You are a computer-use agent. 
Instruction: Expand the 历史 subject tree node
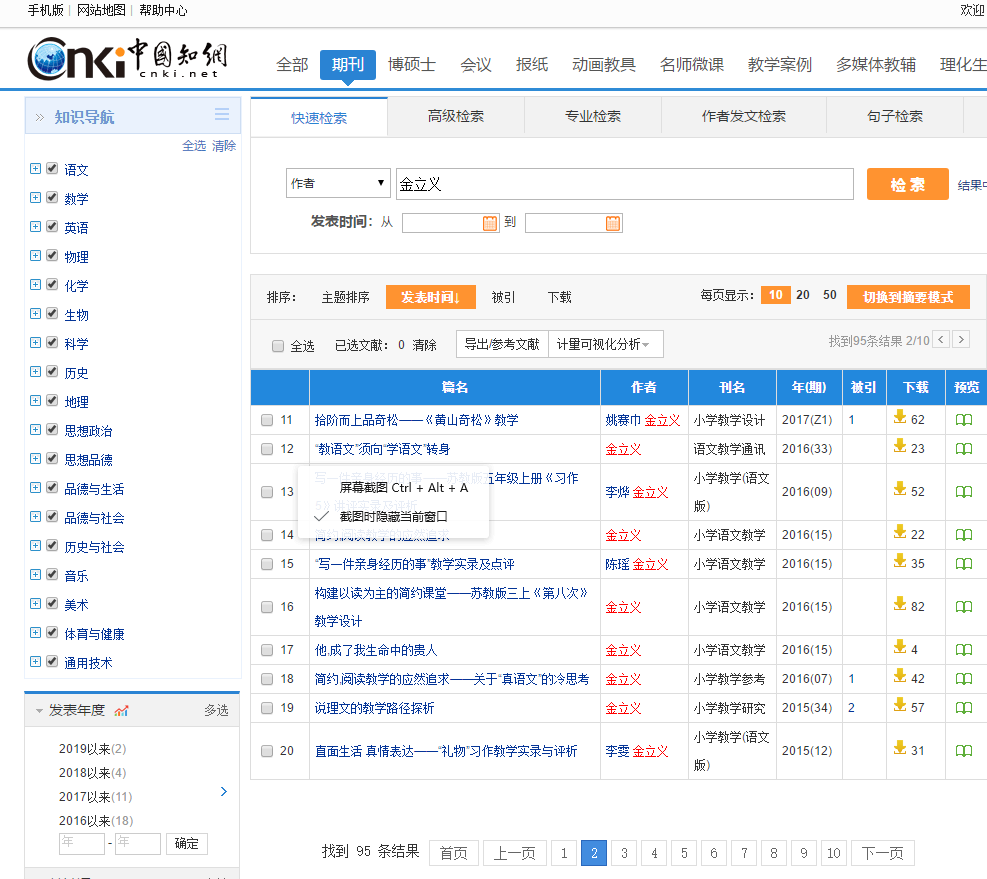pyautogui.click(x=36, y=371)
